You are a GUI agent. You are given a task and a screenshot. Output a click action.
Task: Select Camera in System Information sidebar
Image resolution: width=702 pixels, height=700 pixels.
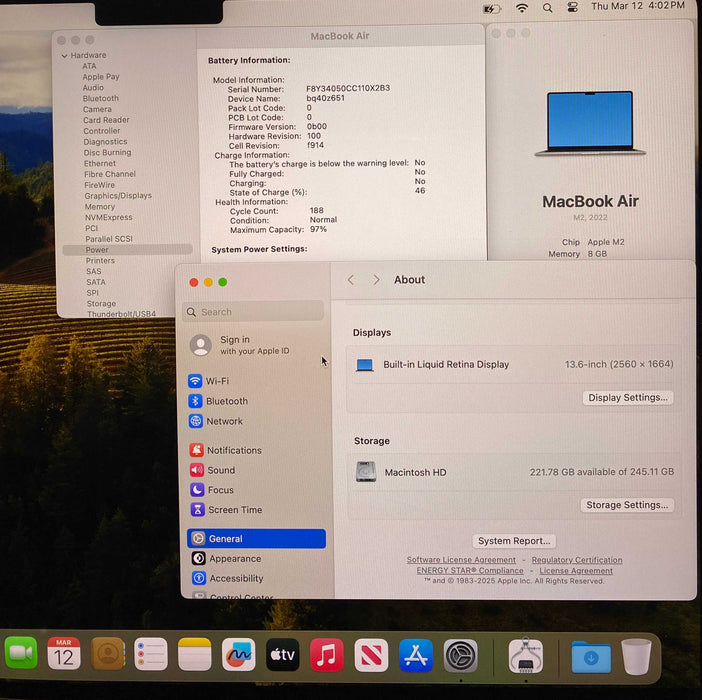(97, 109)
